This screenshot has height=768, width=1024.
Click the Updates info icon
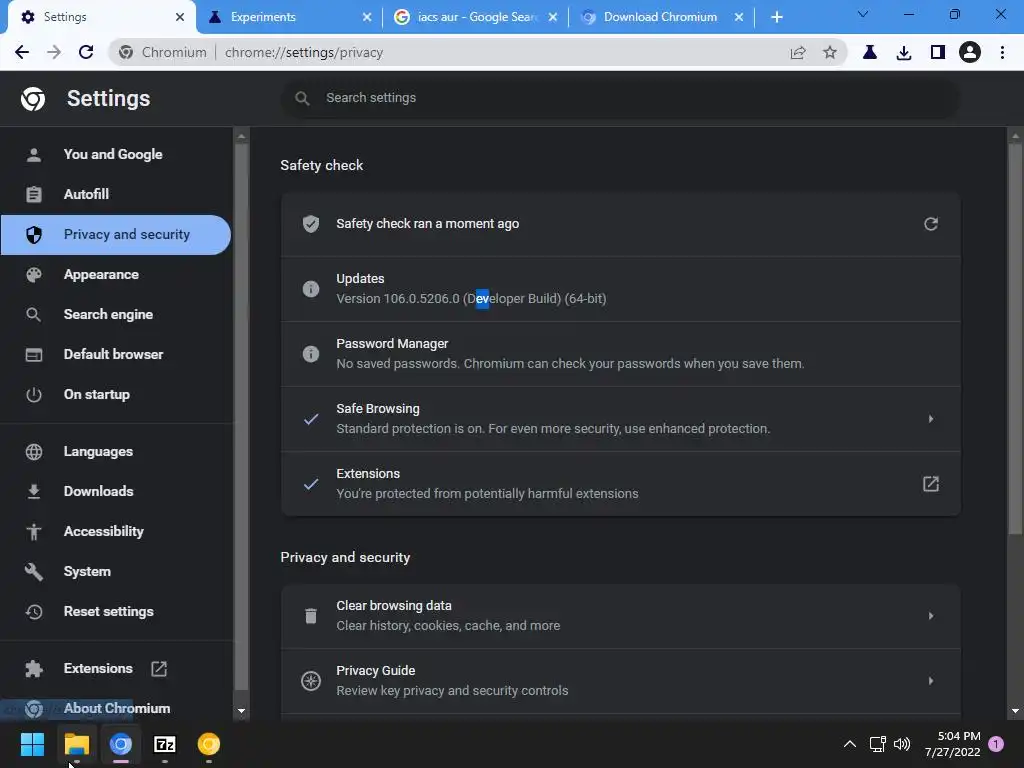[311, 289]
